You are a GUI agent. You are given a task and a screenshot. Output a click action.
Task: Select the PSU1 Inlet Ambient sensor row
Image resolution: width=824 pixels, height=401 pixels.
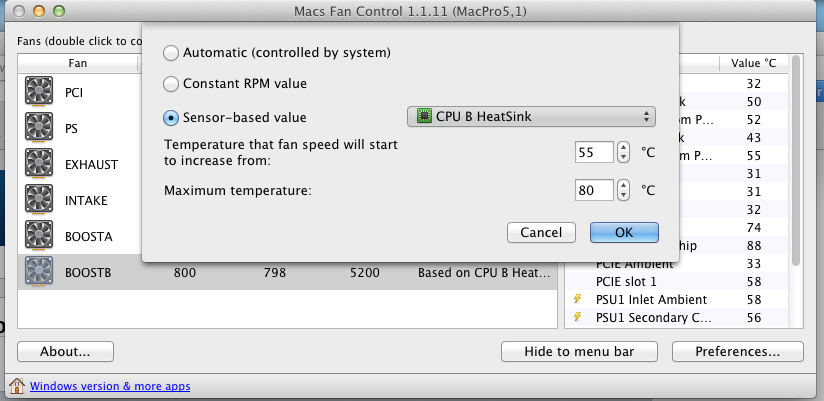tap(676, 300)
